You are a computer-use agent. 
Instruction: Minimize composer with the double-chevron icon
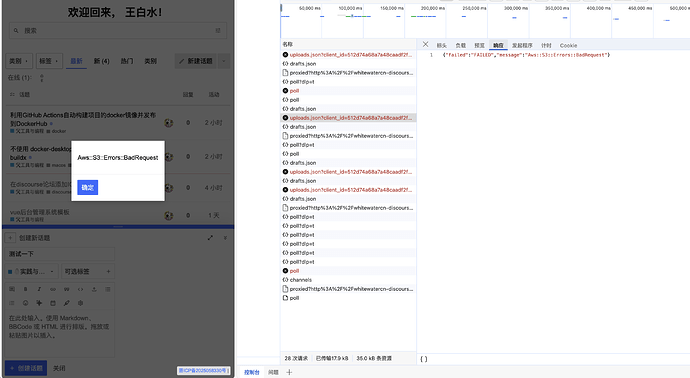[225, 238]
